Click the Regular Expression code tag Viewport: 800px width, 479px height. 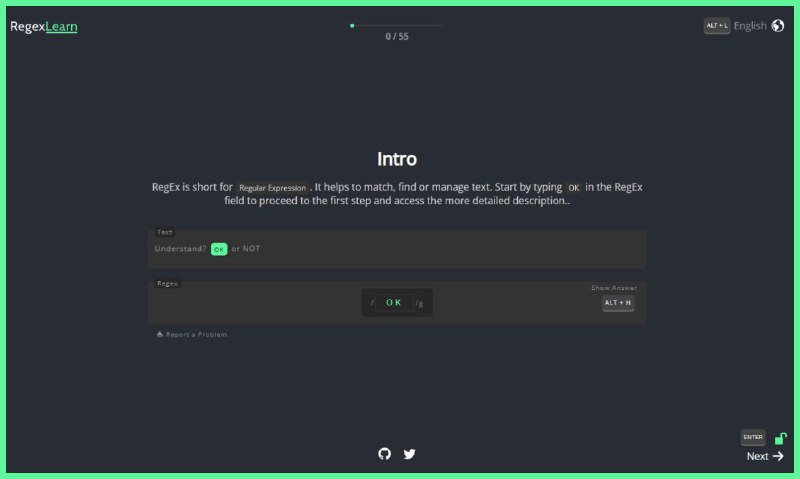click(x=272, y=188)
